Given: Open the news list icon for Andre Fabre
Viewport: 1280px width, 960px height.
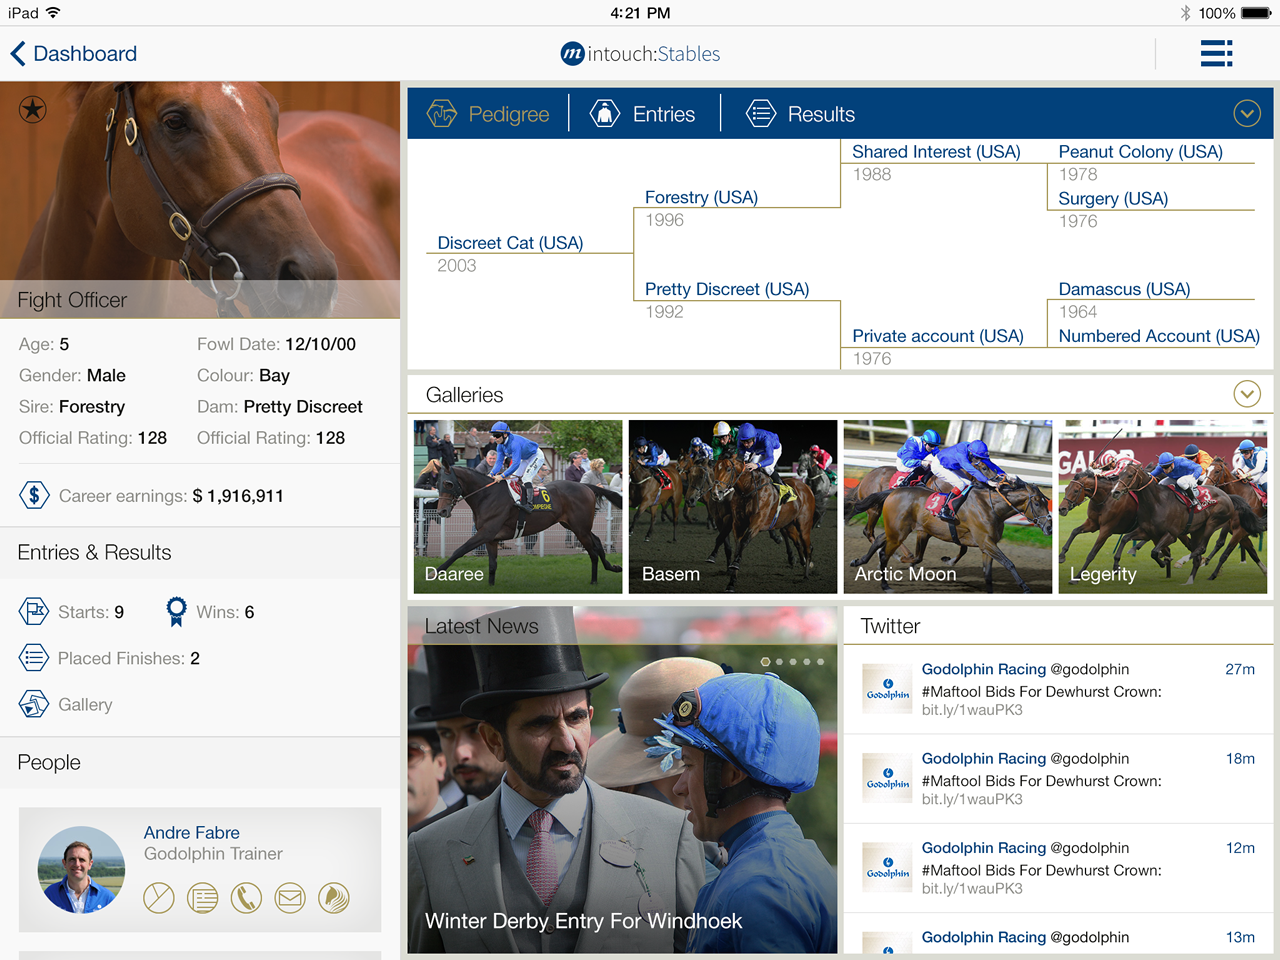Looking at the screenshot, I should [203, 898].
